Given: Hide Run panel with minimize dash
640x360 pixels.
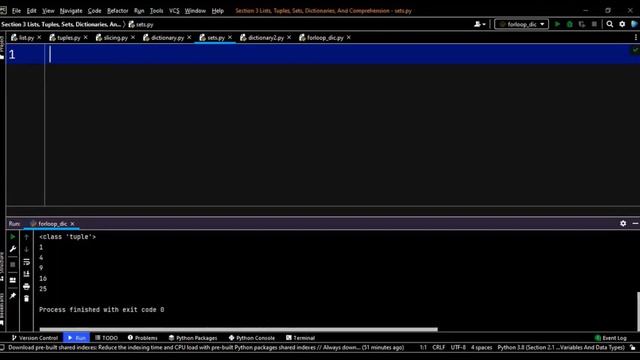Looking at the screenshot, I should pos(635,223).
